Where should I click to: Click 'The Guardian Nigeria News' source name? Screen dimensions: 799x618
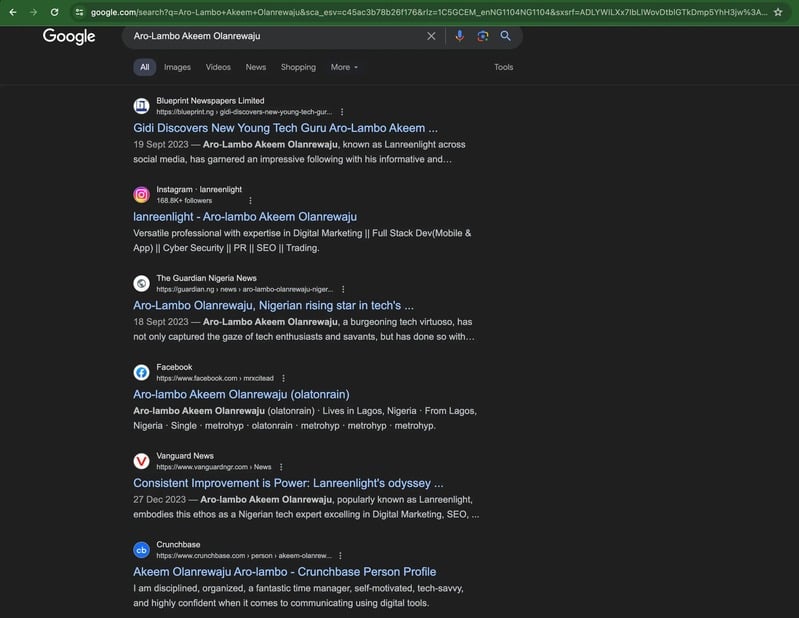coord(206,278)
